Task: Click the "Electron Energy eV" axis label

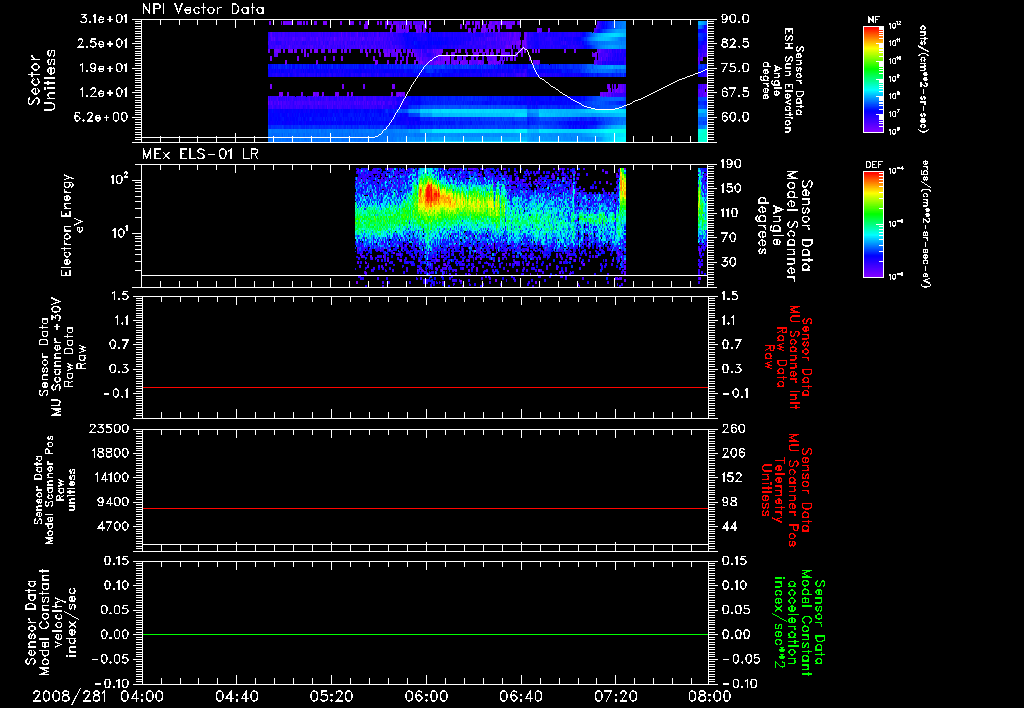Action: pos(72,225)
